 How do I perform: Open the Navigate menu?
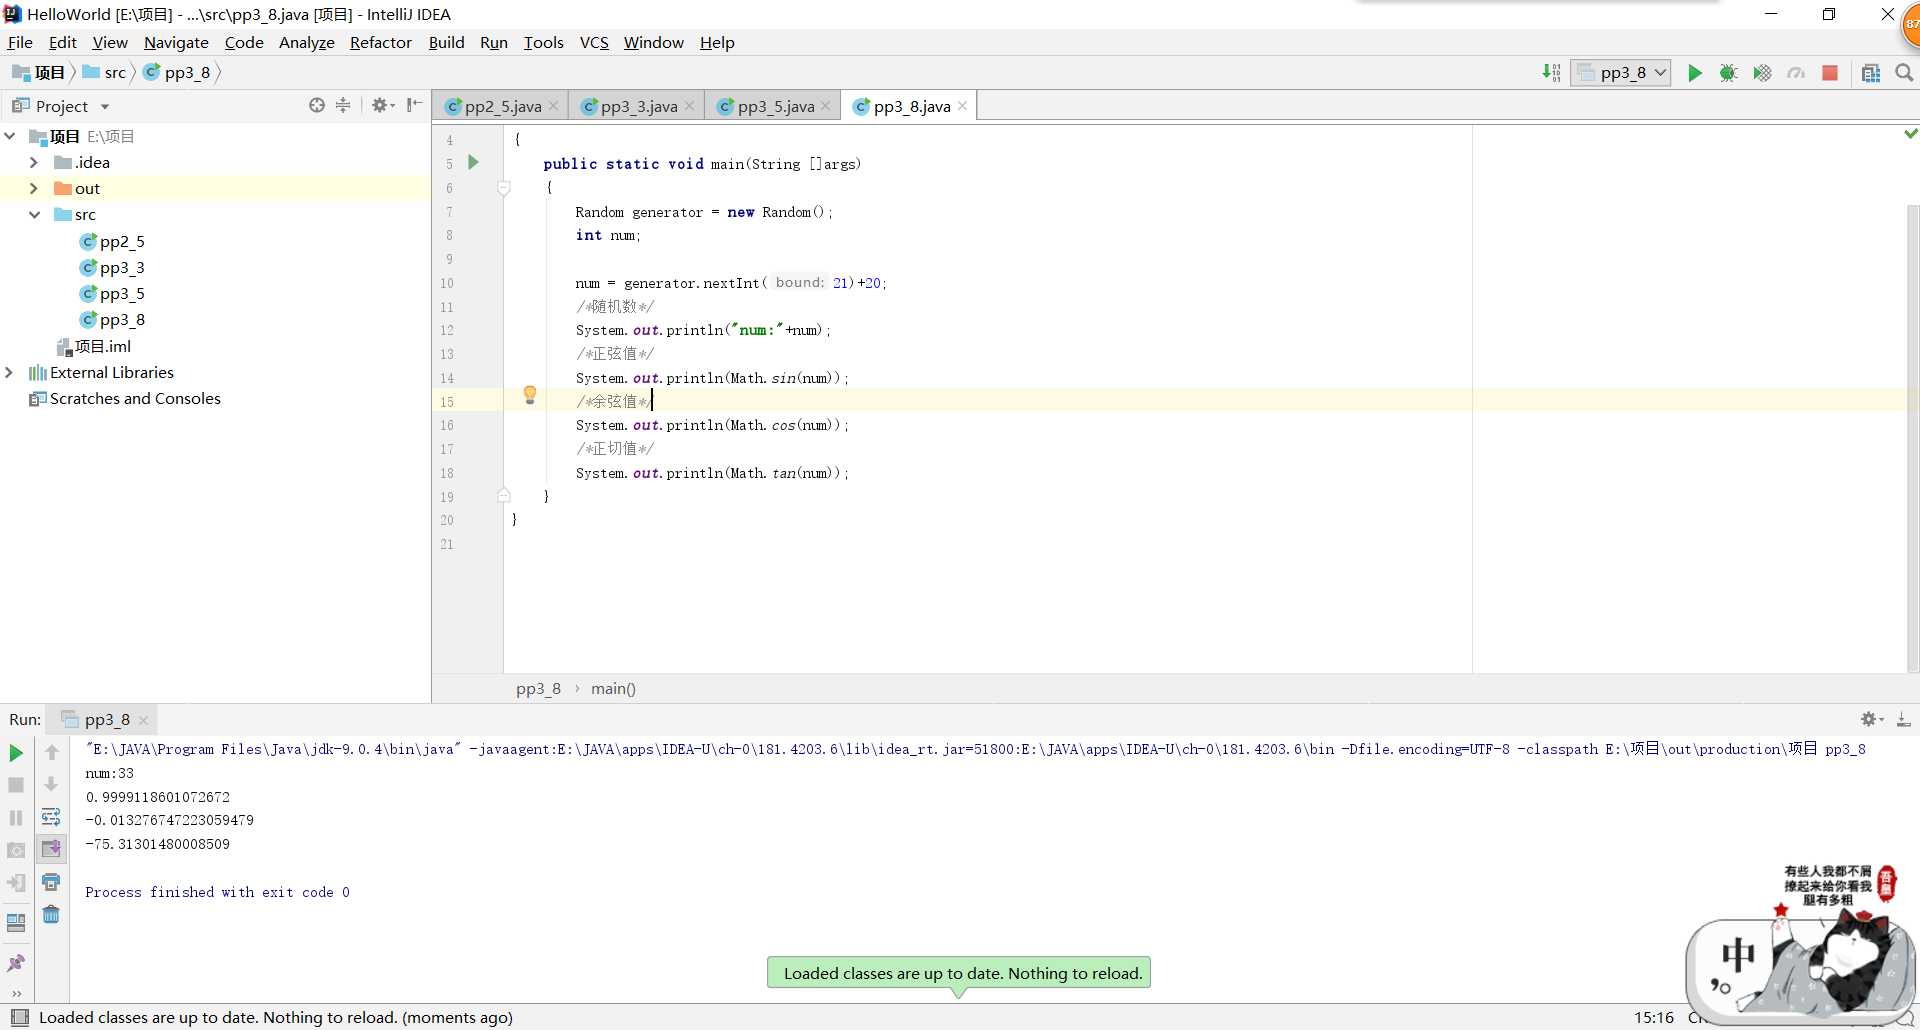point(176,42)
